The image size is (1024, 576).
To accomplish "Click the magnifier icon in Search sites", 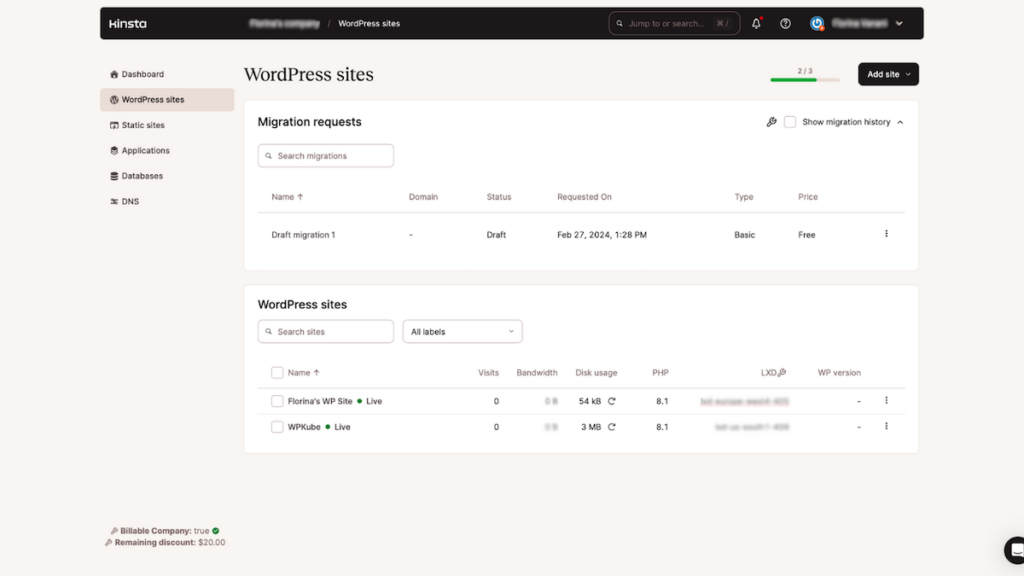I will pos(268,332).
